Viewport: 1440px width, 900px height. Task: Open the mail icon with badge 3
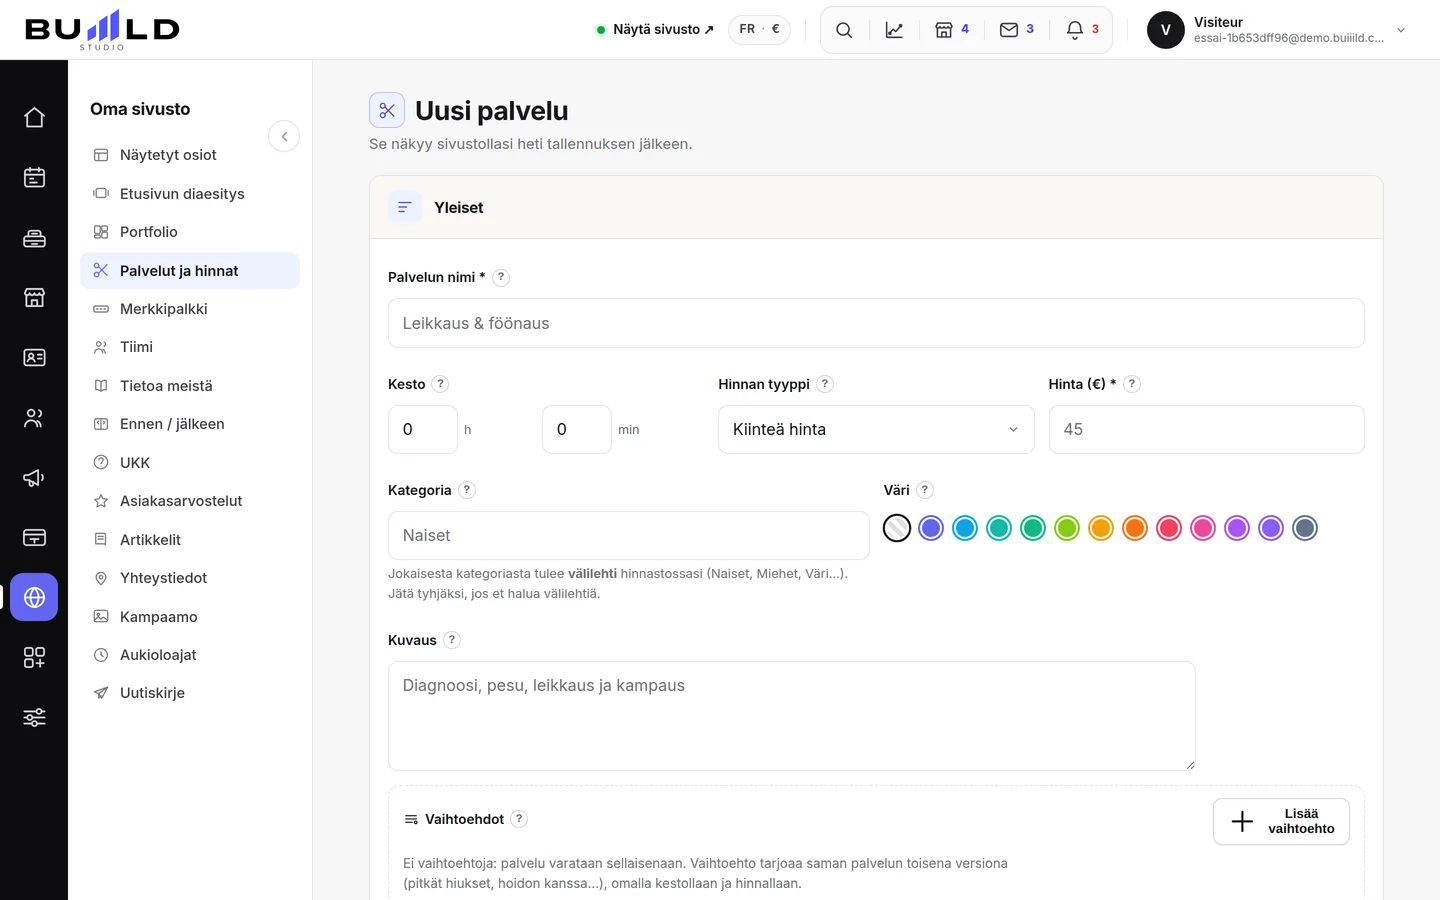click(x=1017, y=30)
